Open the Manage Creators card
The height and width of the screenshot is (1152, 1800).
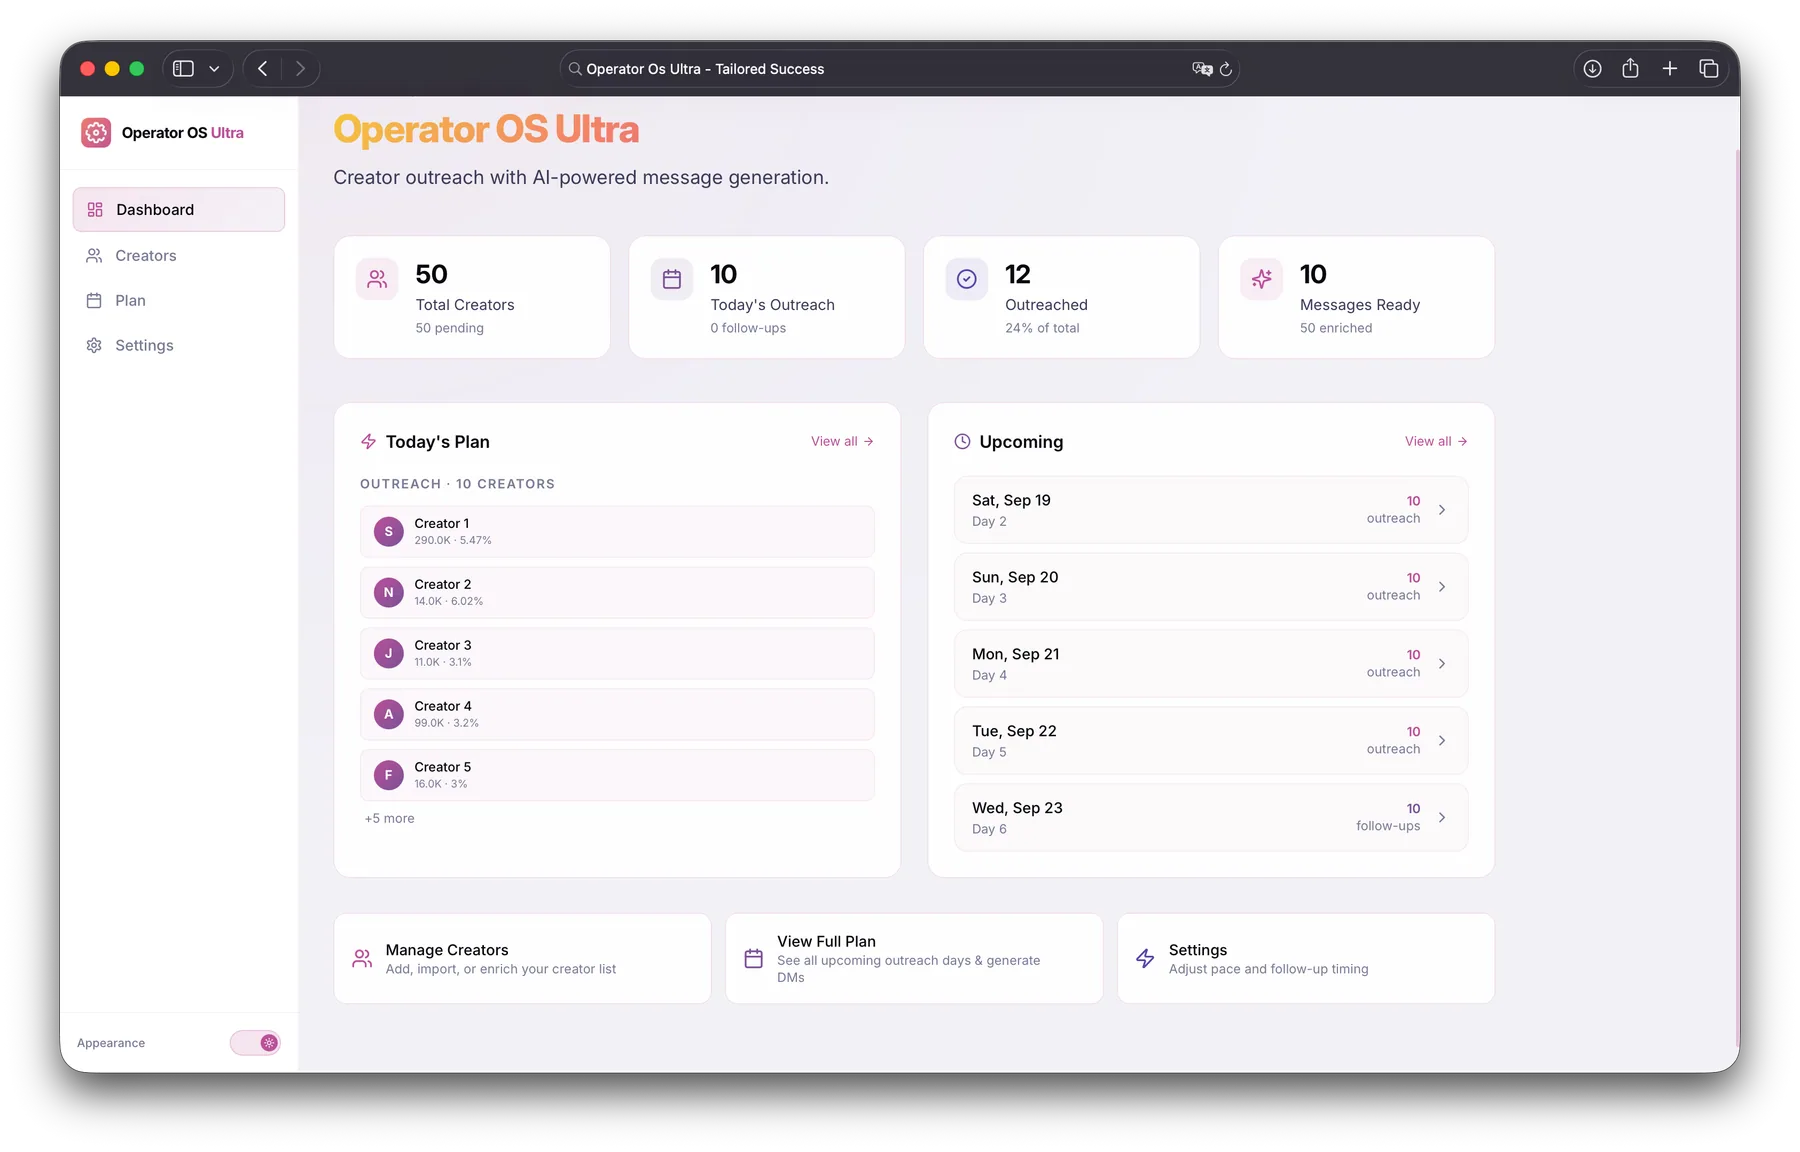tap(522, 958)
